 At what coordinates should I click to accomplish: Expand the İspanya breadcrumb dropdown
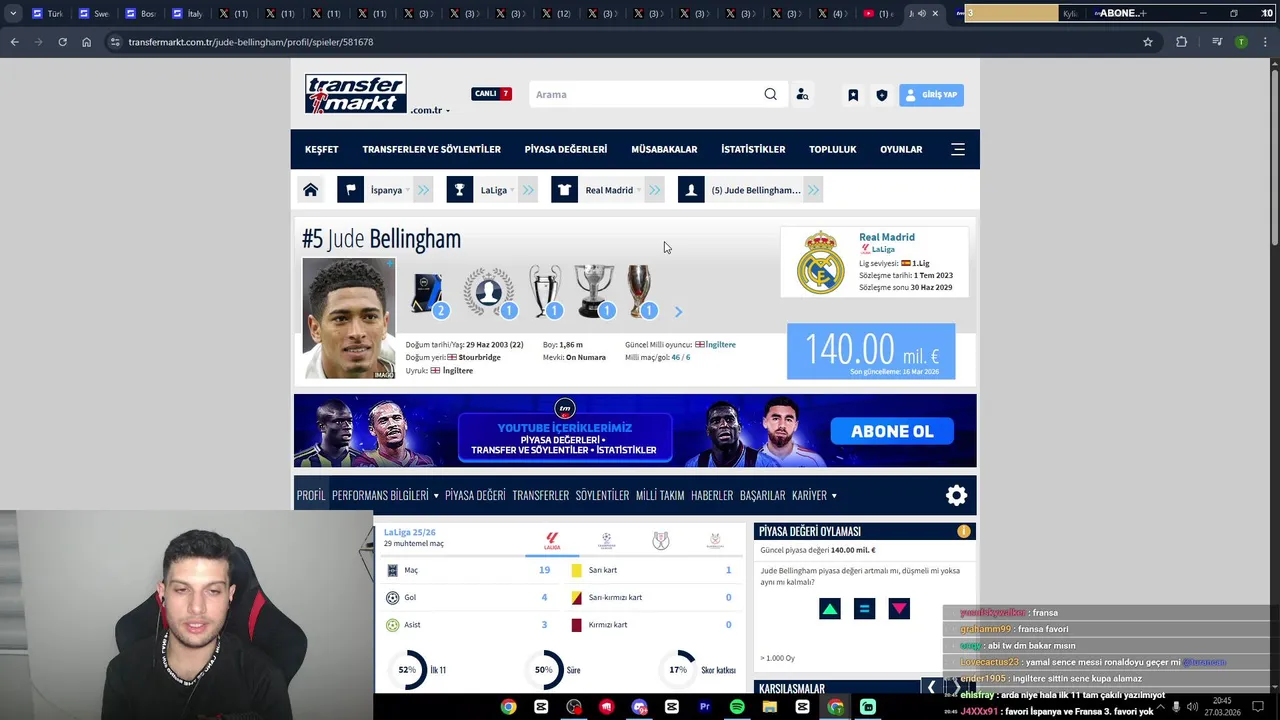coord(391,190)
